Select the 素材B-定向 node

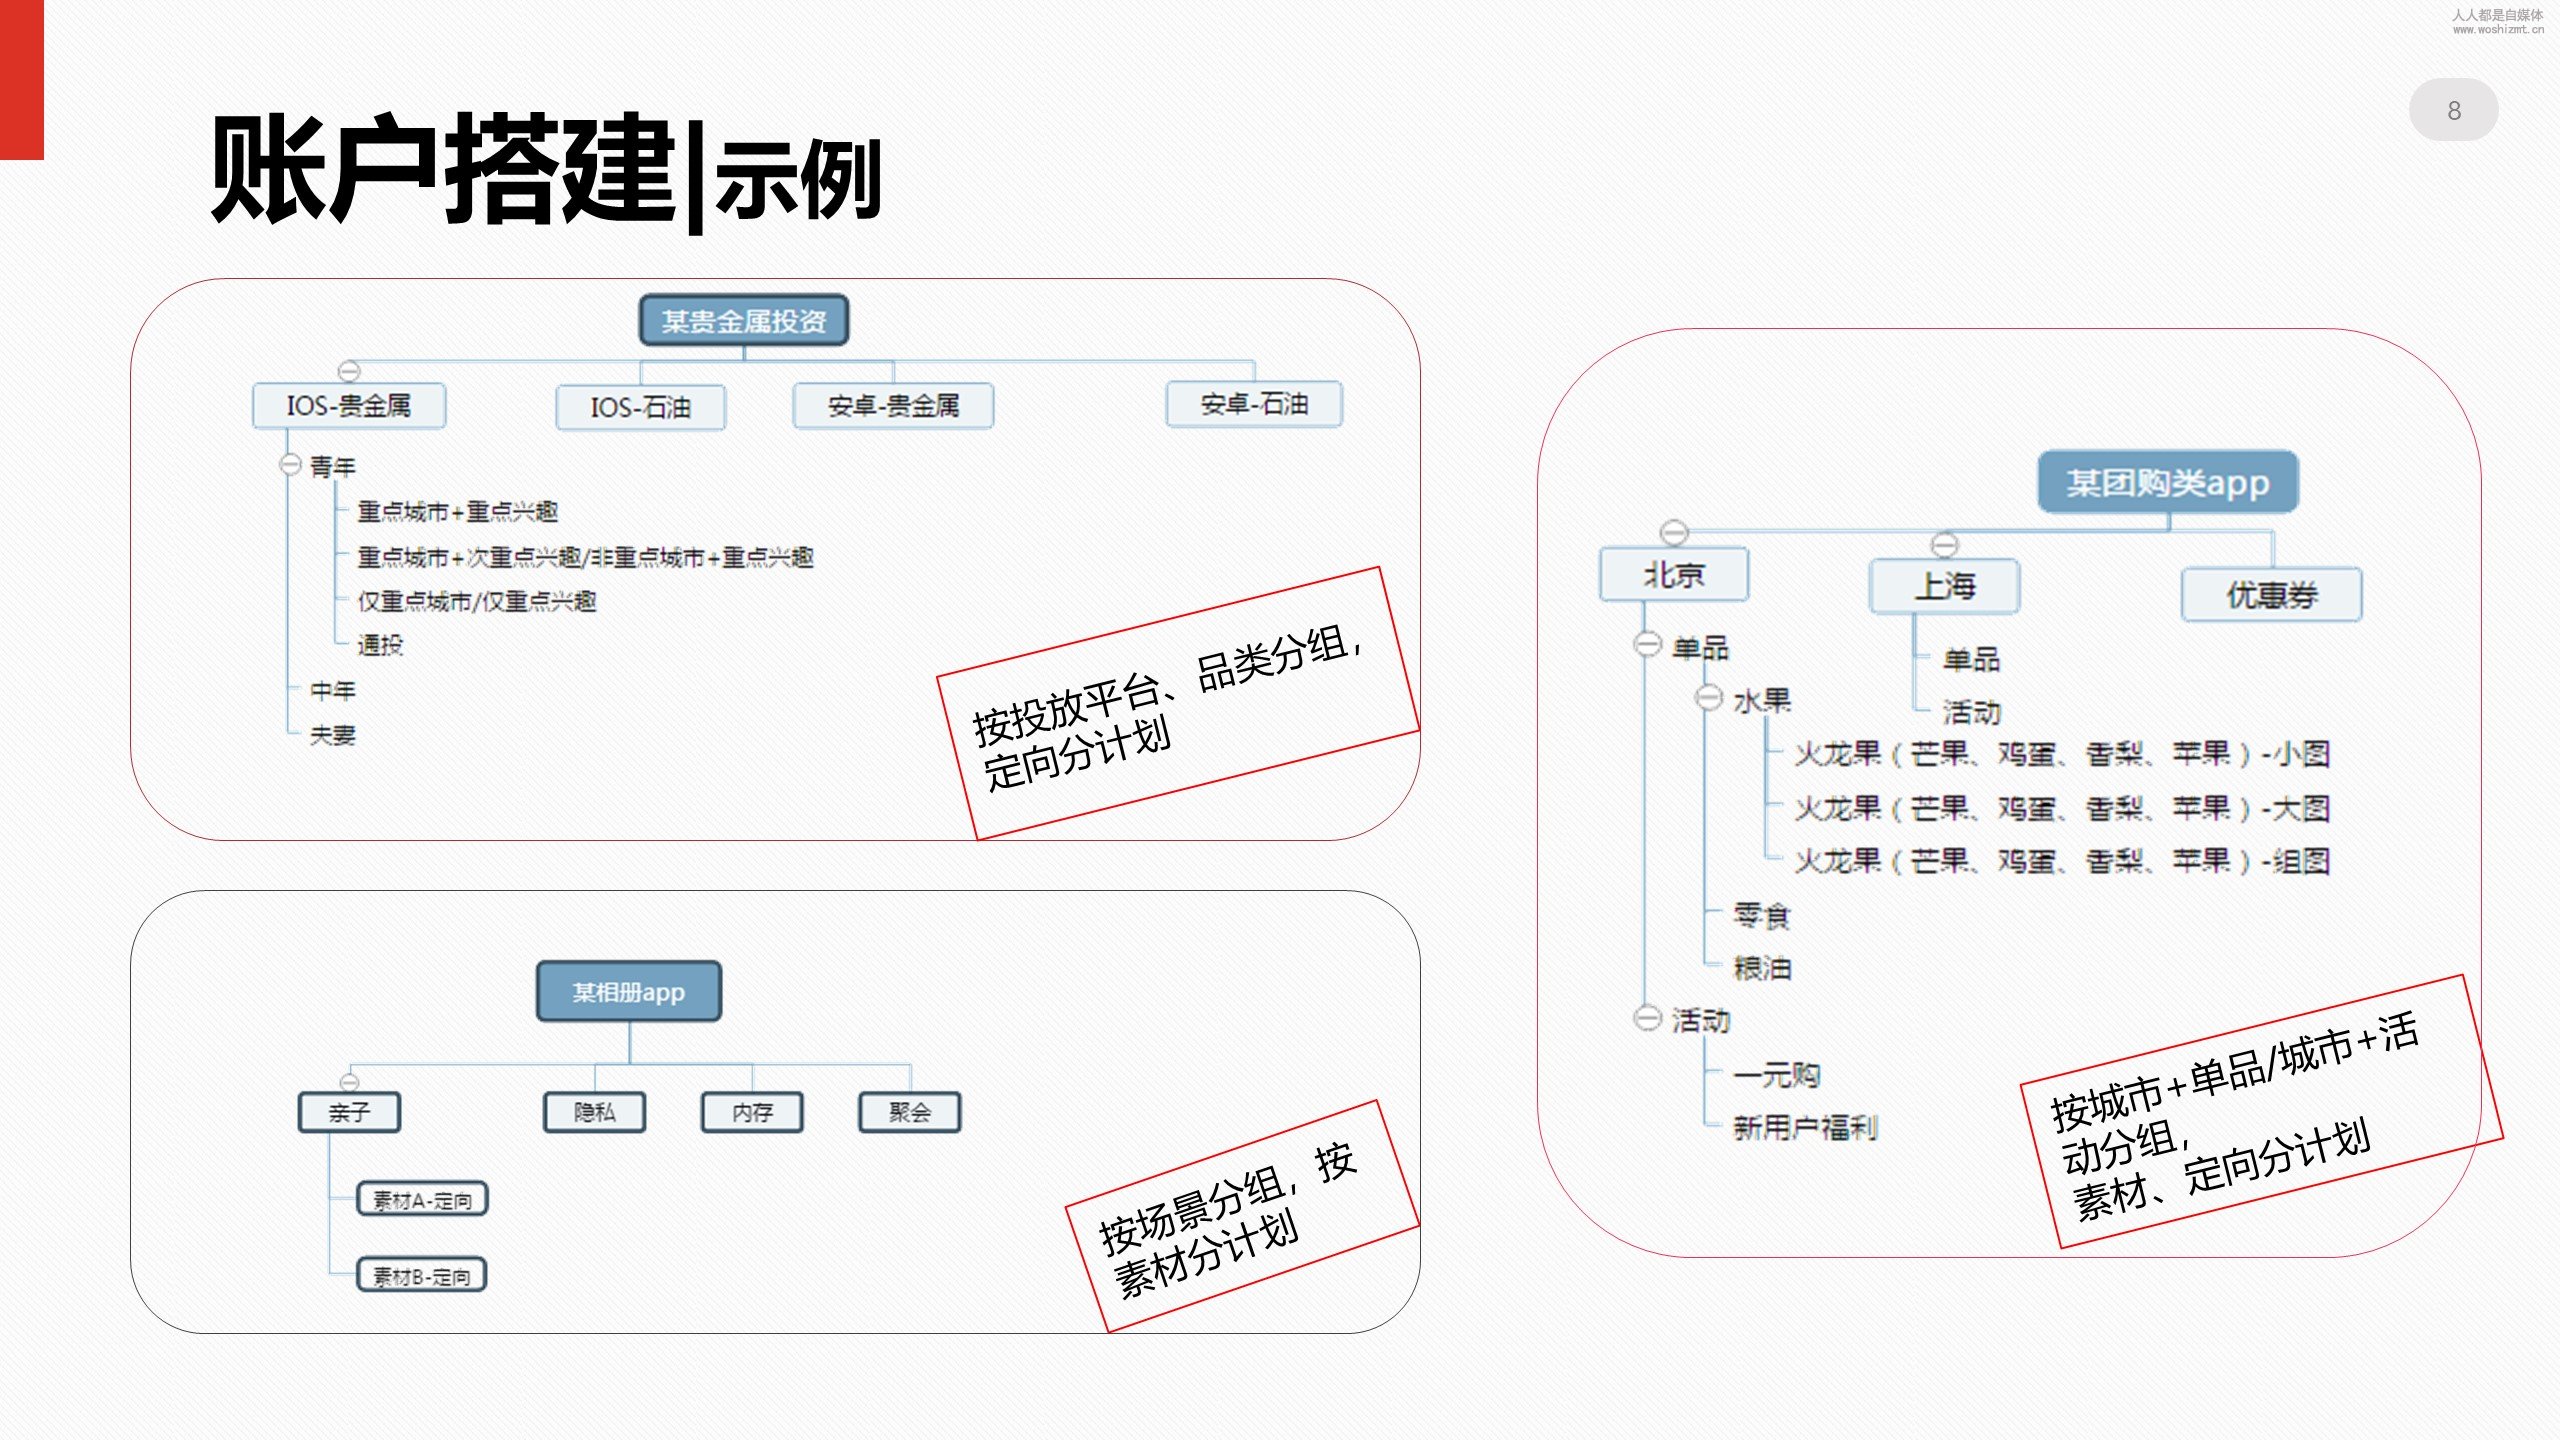(x=422, y=1276)
